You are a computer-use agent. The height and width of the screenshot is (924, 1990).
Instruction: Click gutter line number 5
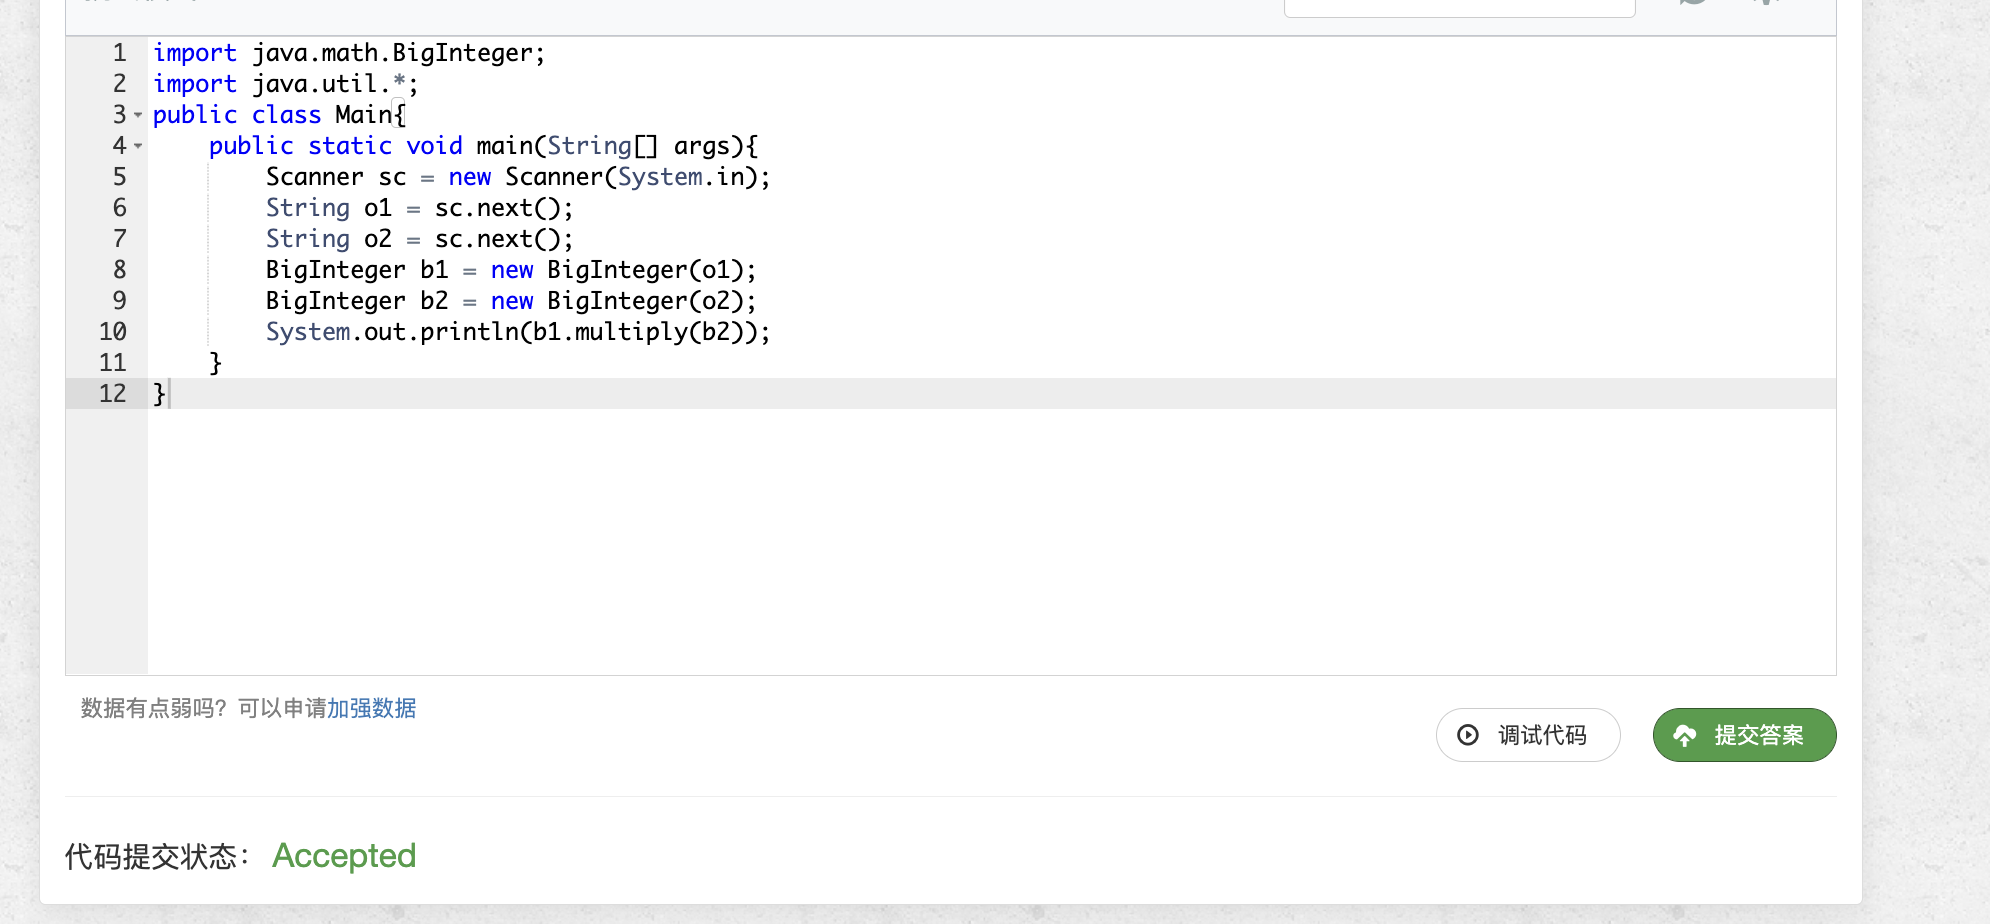120,177
